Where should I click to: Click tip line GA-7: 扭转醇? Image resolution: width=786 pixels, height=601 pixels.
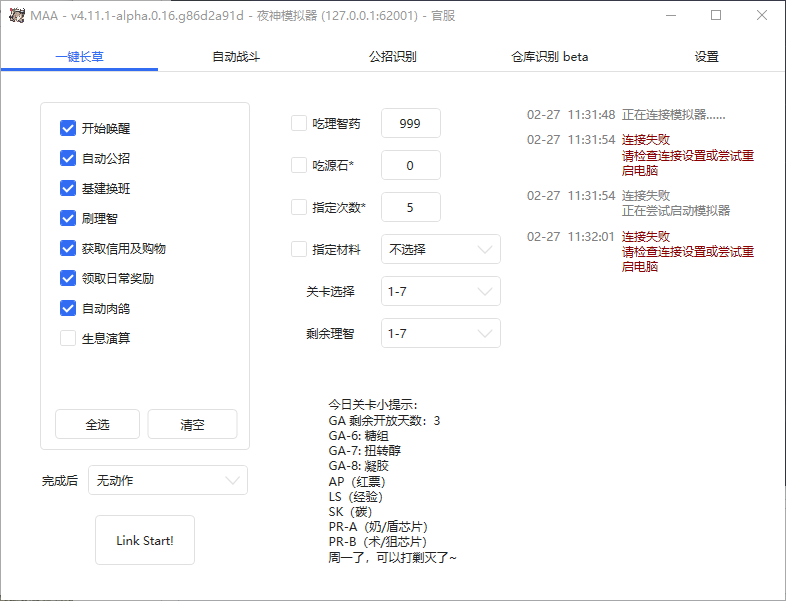coord(364,451)
